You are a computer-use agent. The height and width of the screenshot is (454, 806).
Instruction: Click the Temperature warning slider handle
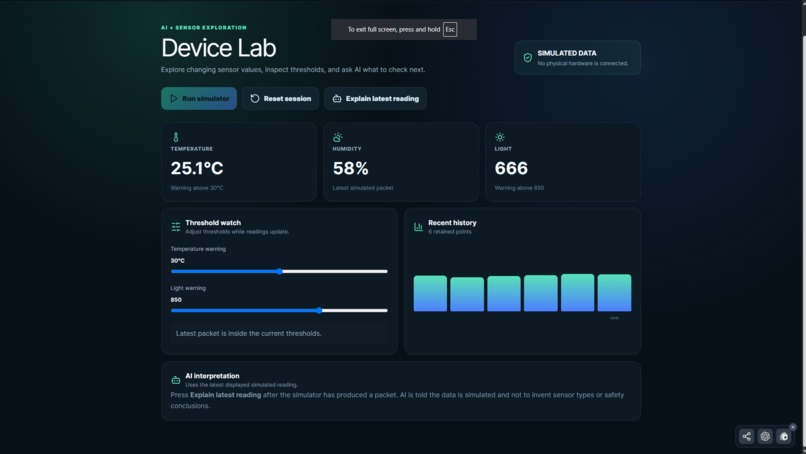click(280, 271)
